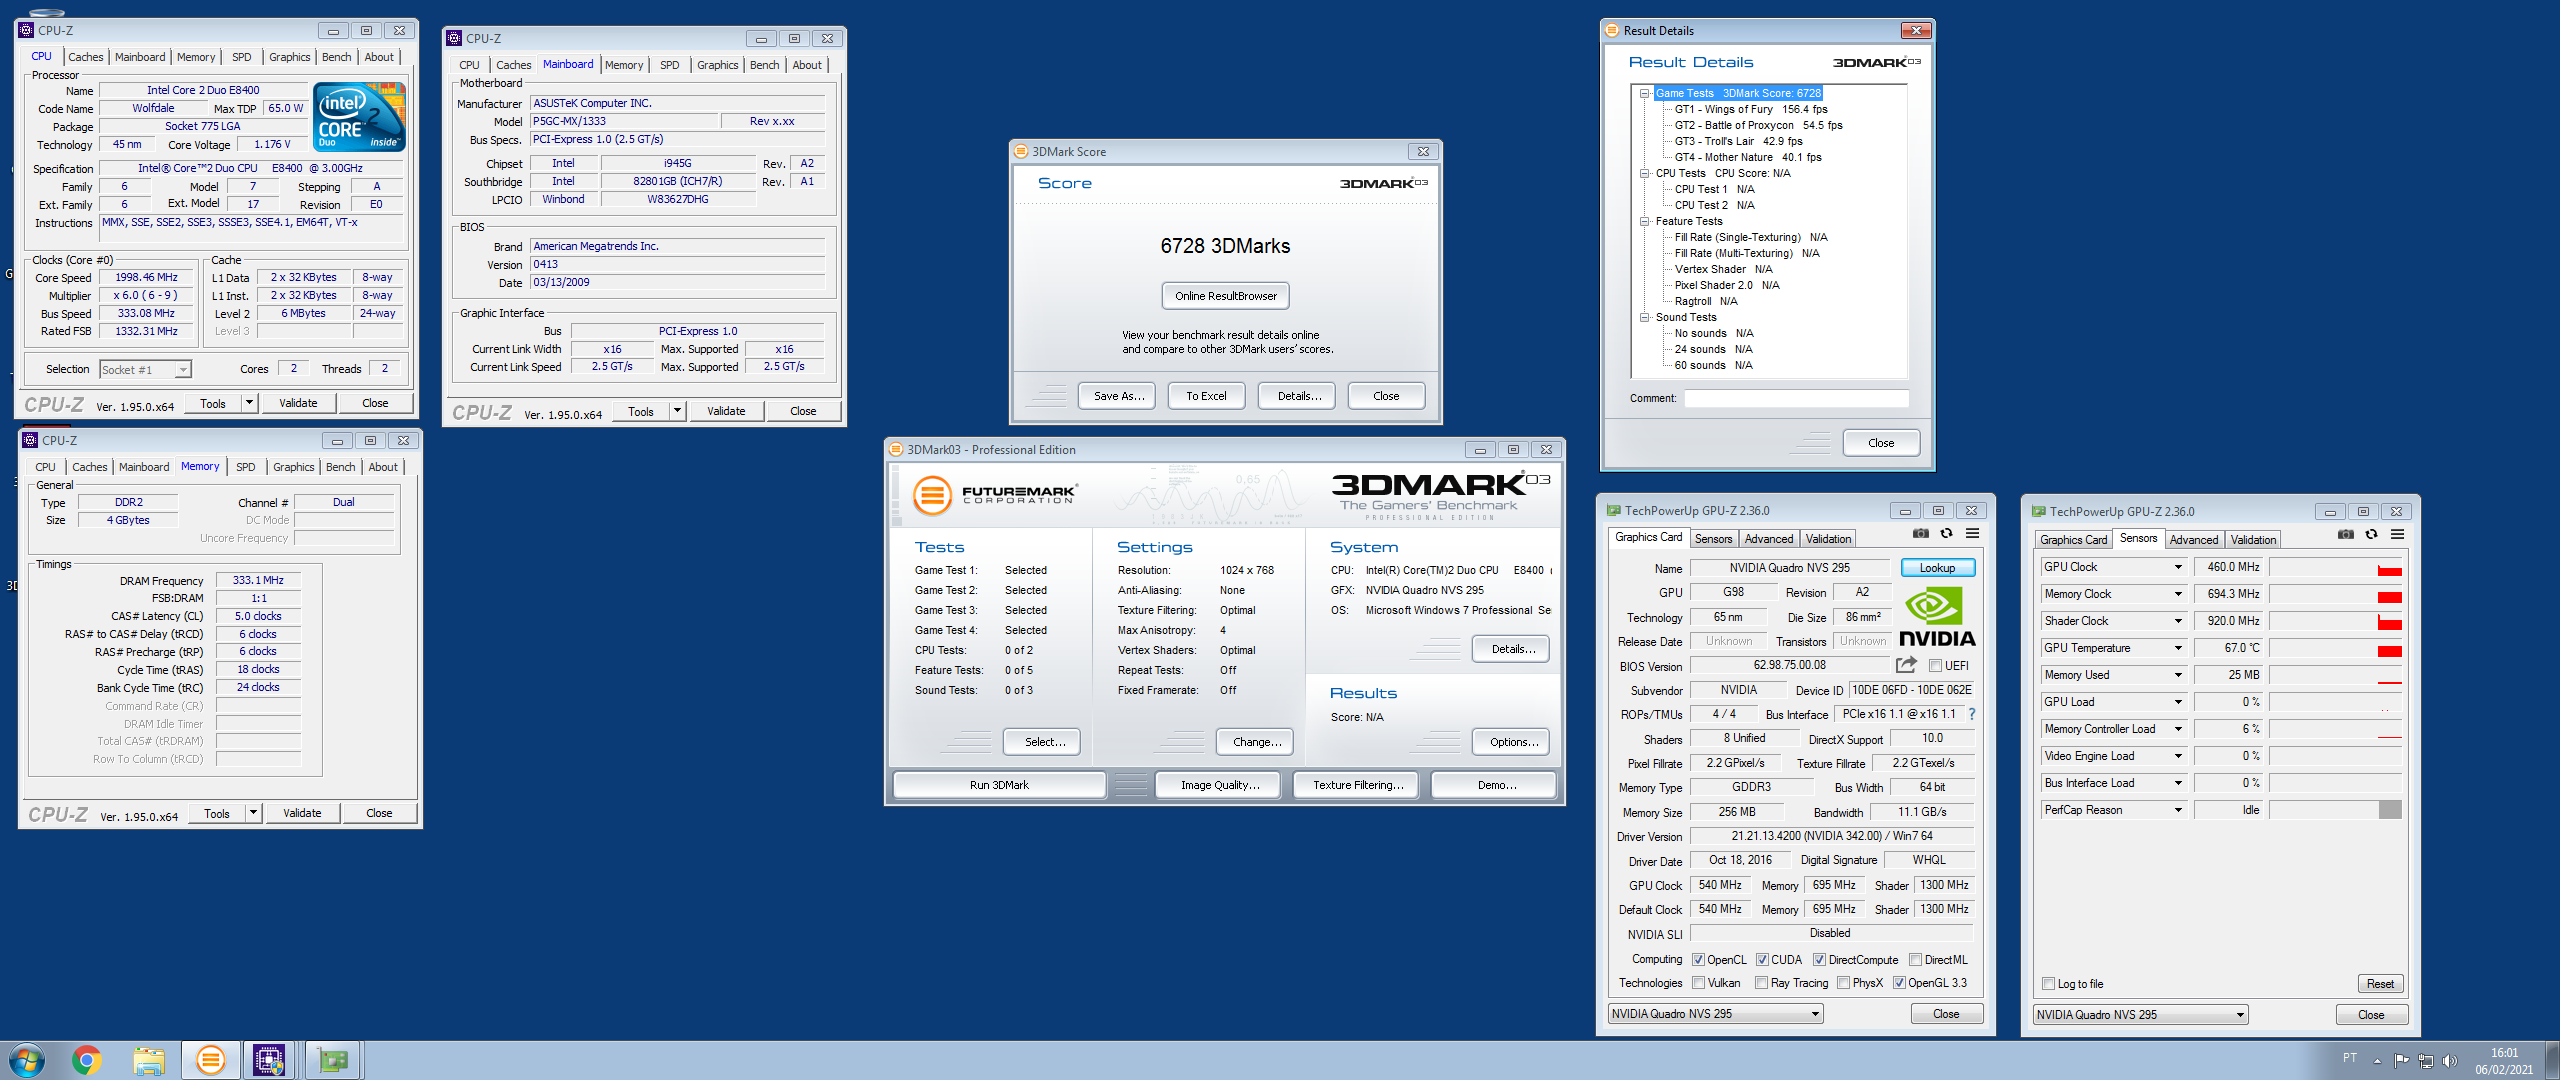This screenshot has height=1080, width=2560.
Task: Open Memory Clock sensor dropdown
Action: tap(2177, 594)
